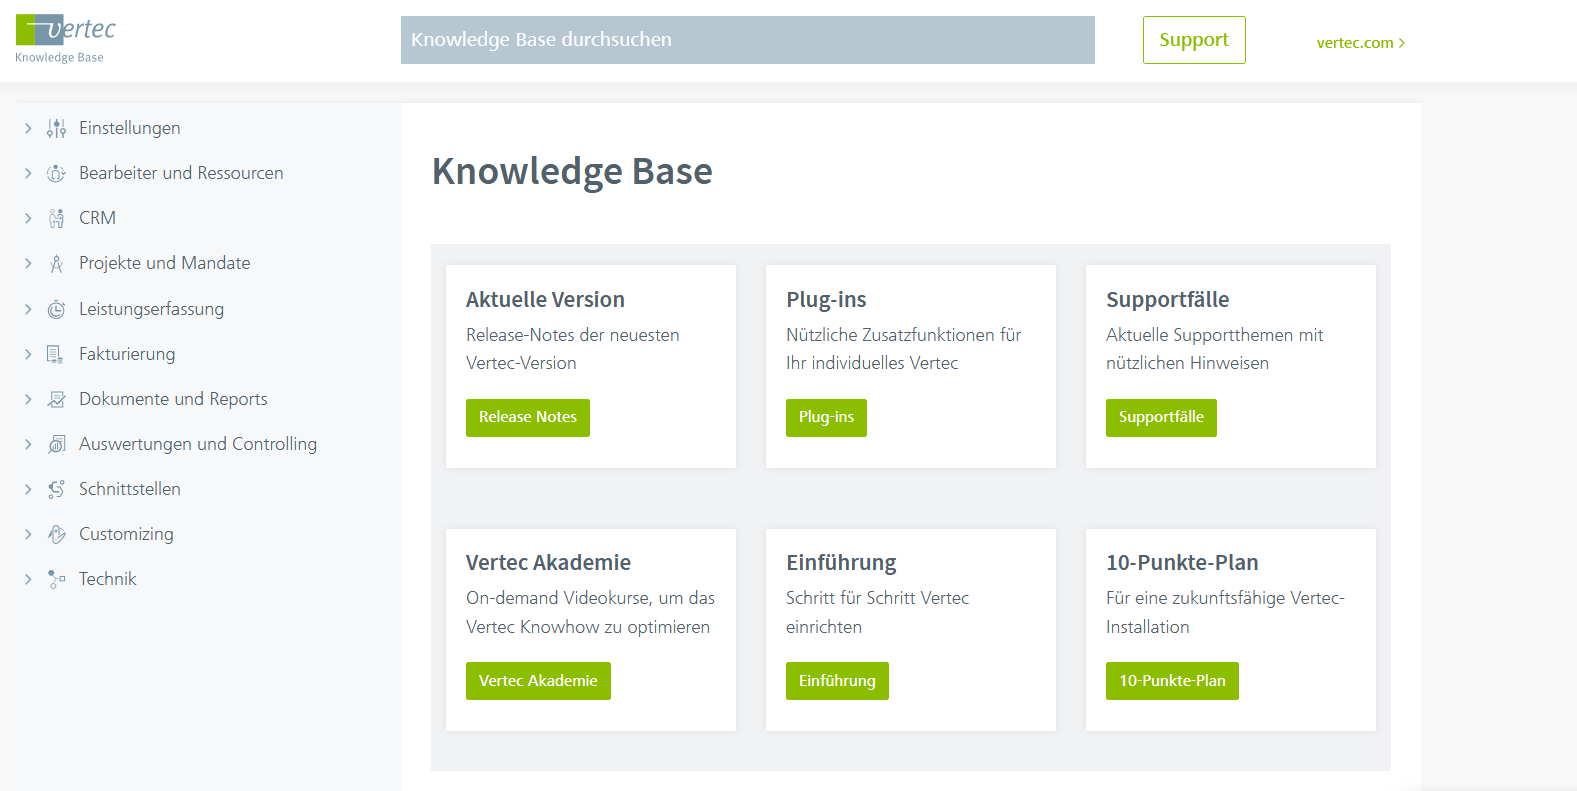This screenshot has width=1577, height=791.
Task: Click the Knowledge Base page title
Action: click(572, 172)
